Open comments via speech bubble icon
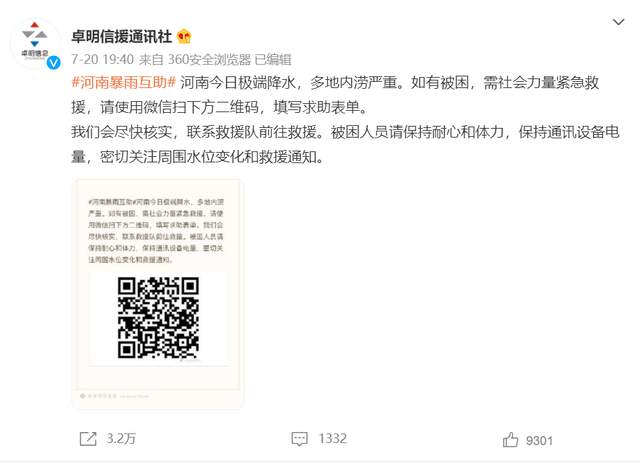Viewport: 640px width, 463px height. (x=300, y=439)
